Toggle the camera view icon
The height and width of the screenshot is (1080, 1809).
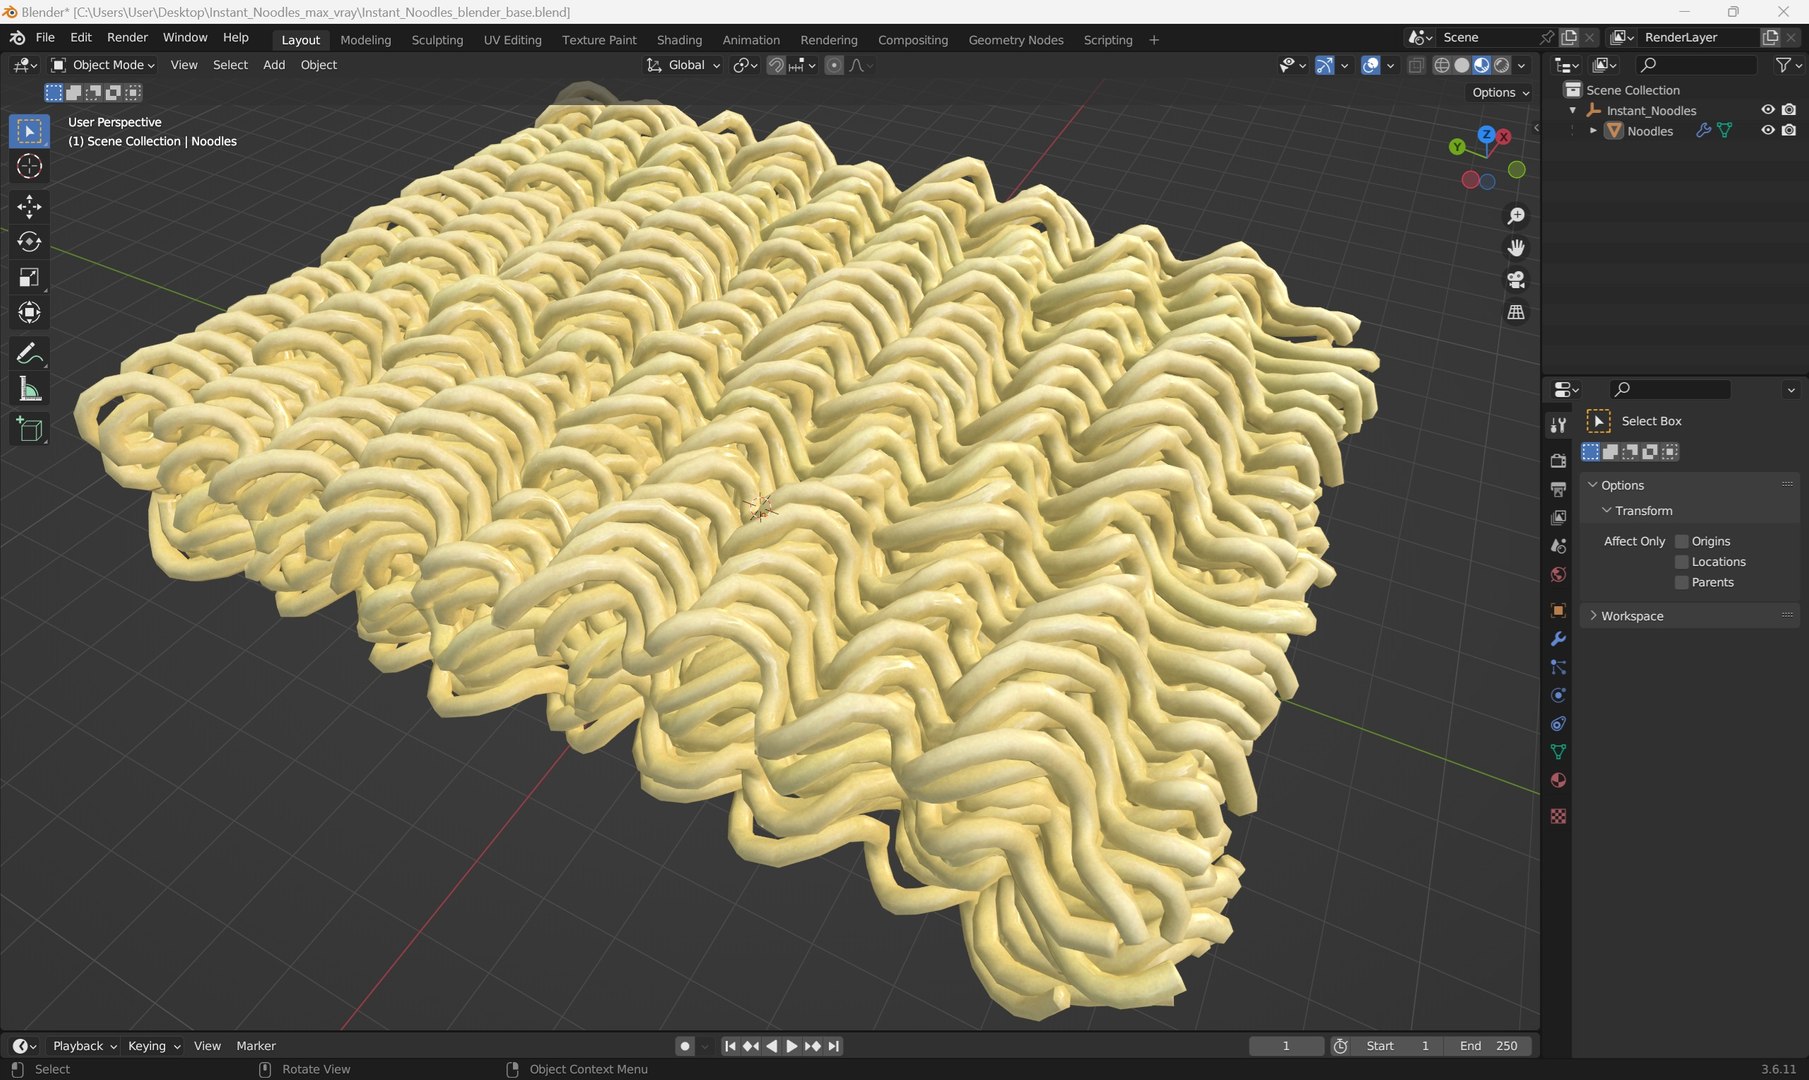click(x=1516, y=280)
